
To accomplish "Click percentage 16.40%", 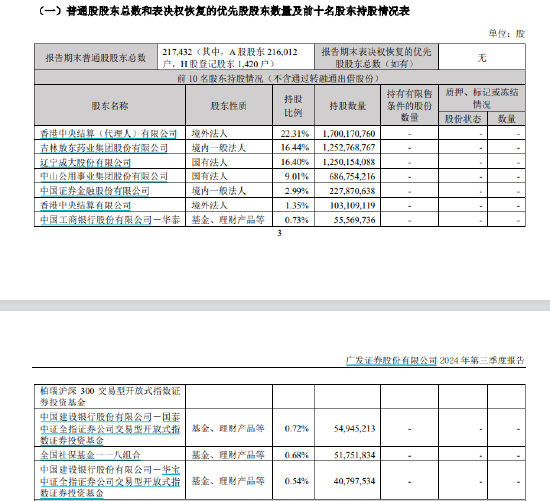I will coord(295,162).
